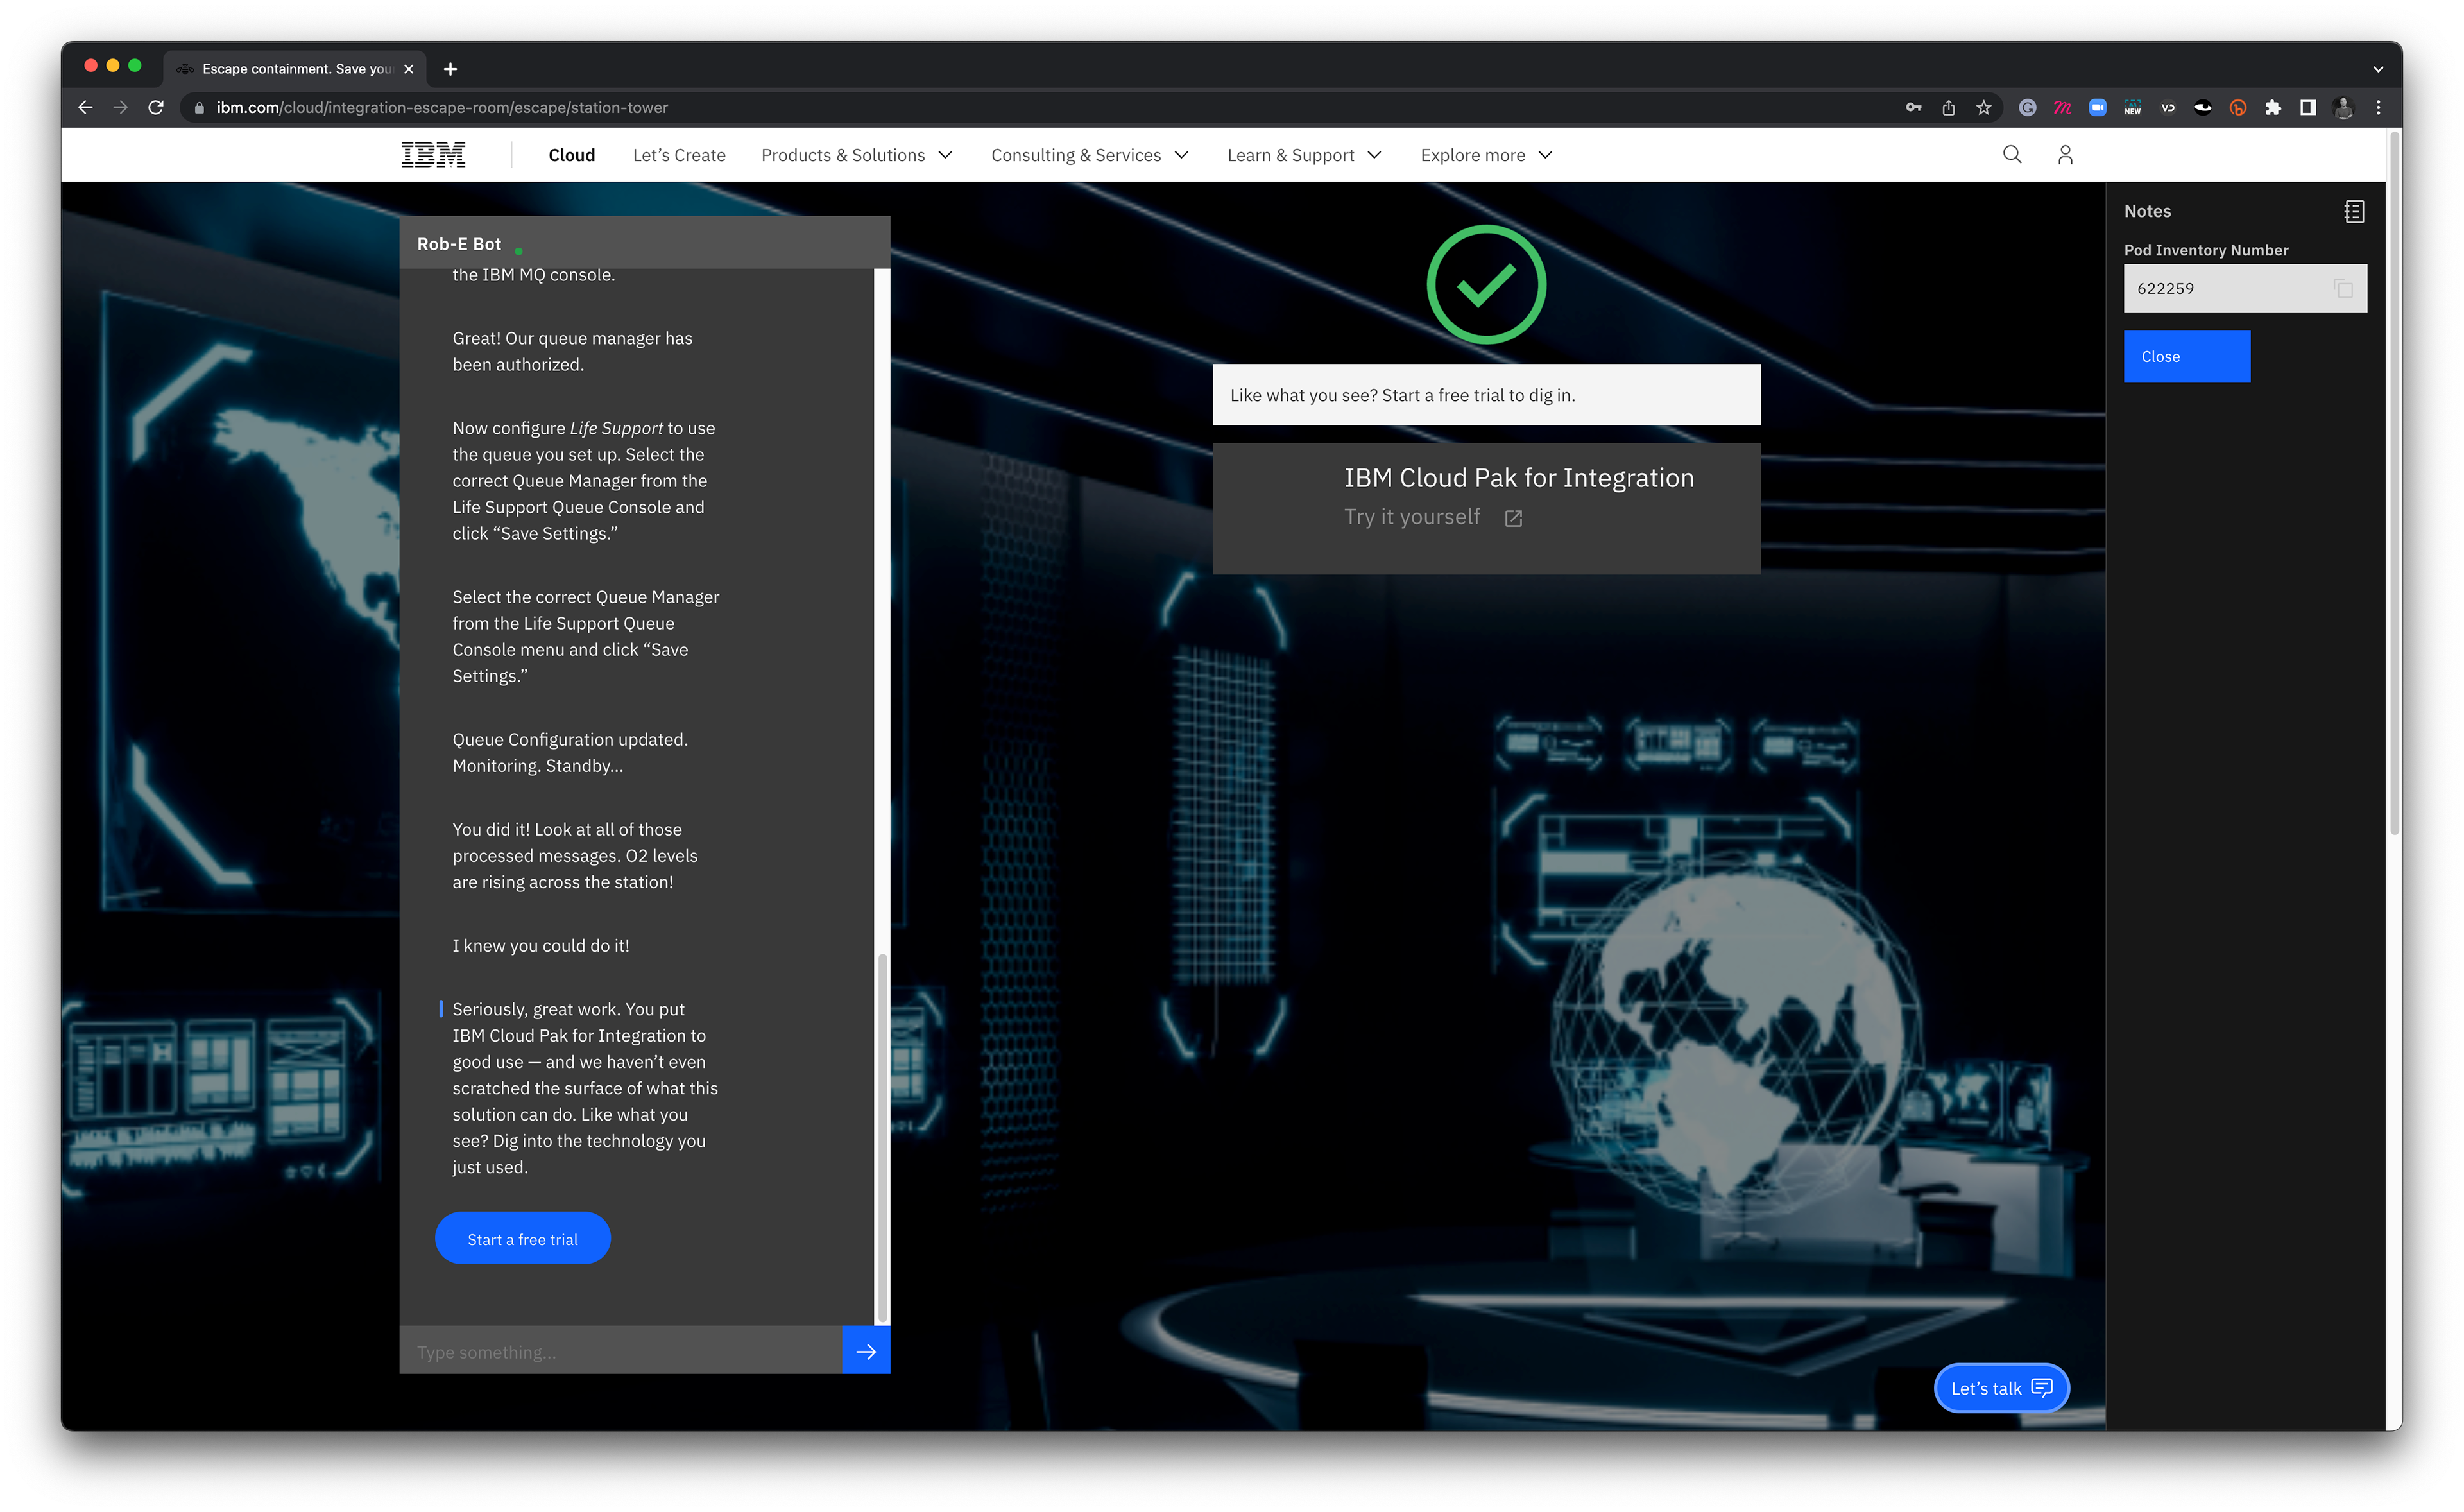This screenshot has width=2464, height=1512.
Task: Toggle the browser side panel
Action: pyautogui.click(x=2307, y=107)
